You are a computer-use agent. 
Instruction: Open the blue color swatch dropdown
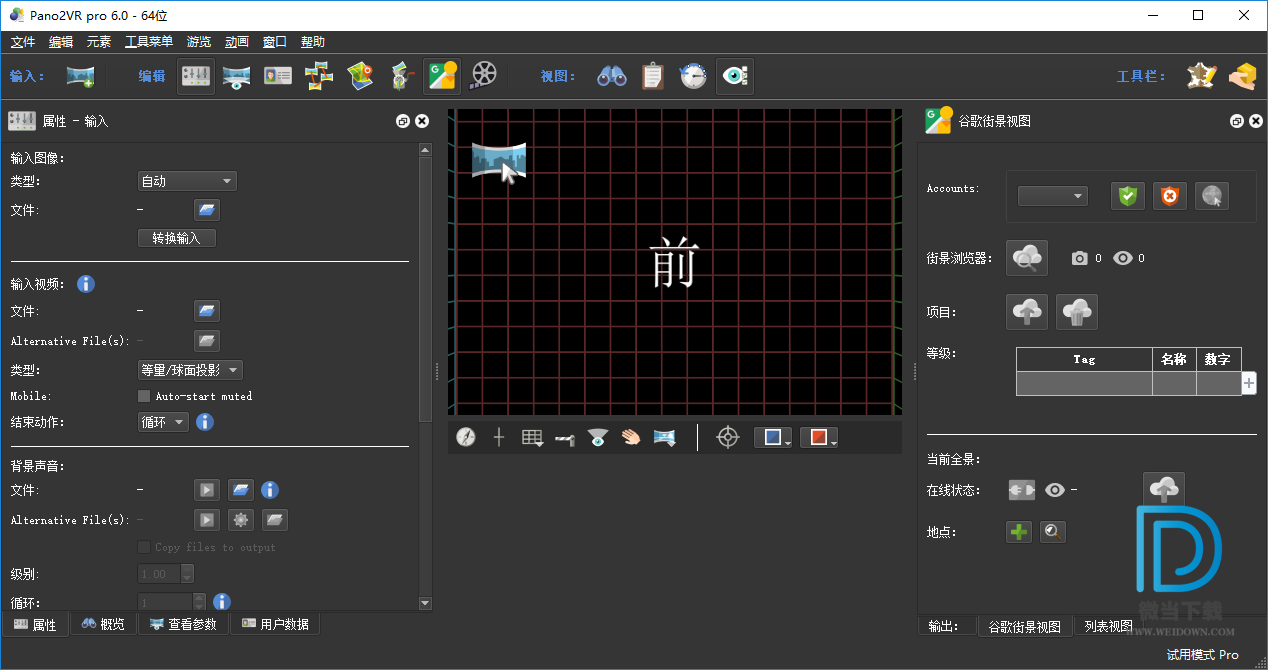coord(772,437)
